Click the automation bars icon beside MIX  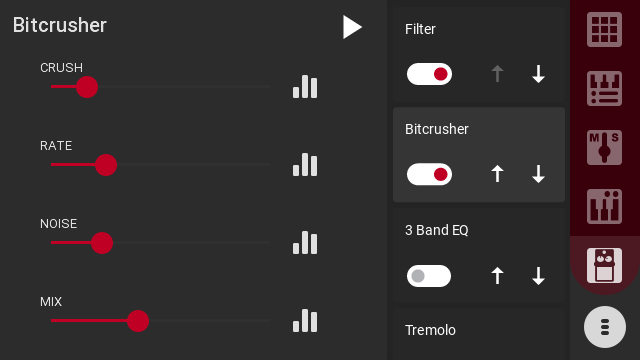tap(305, 320)
